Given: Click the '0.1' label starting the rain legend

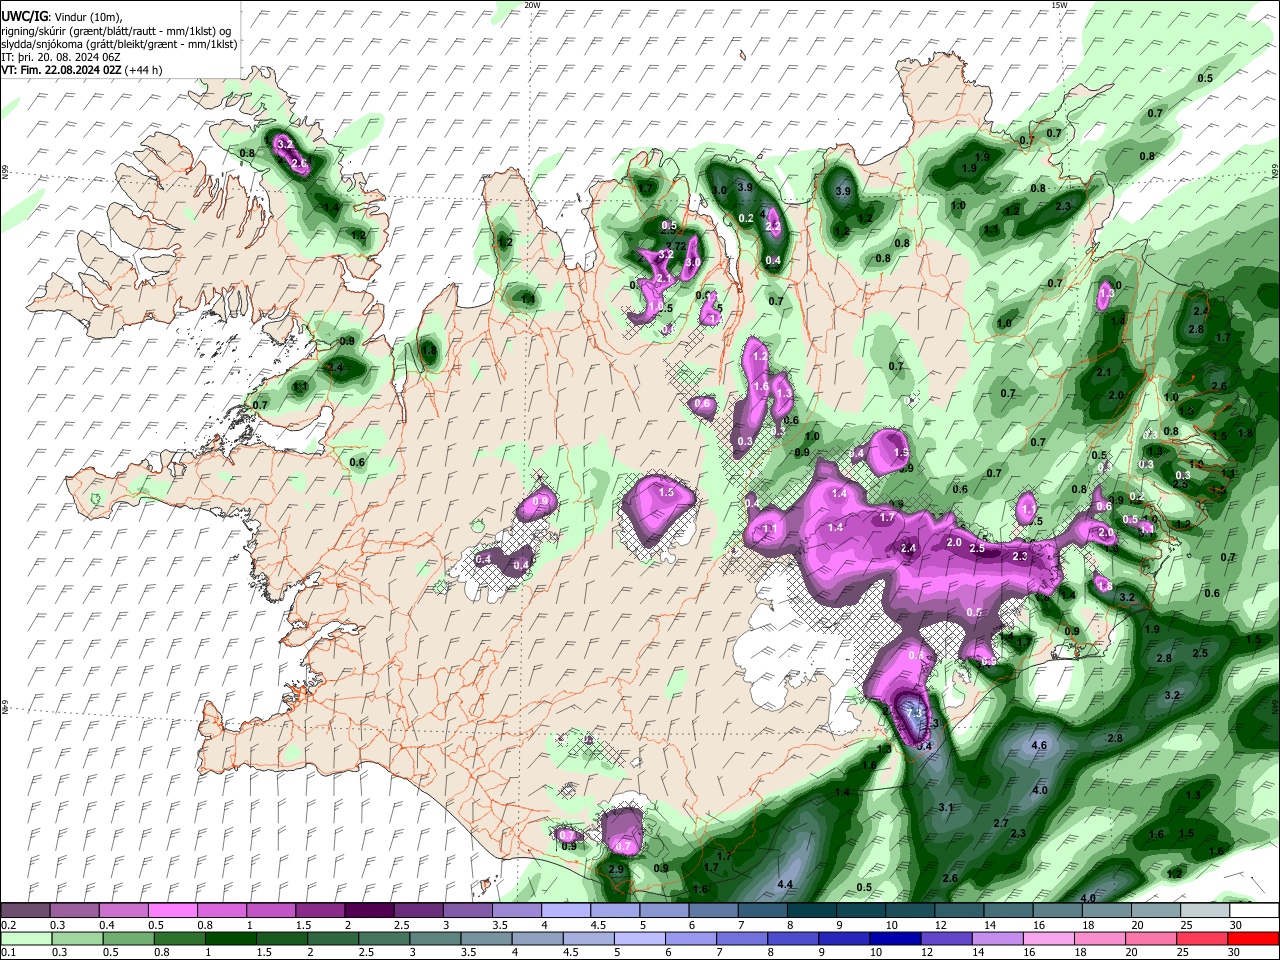Looking at the screenshot, I should [8, 953].
